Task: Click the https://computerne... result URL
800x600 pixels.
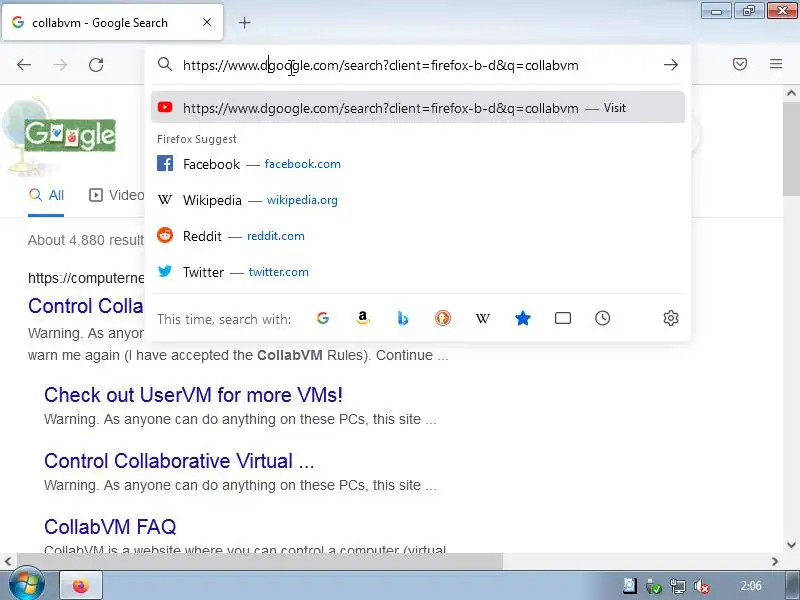Action: click(x=86, y=278)
